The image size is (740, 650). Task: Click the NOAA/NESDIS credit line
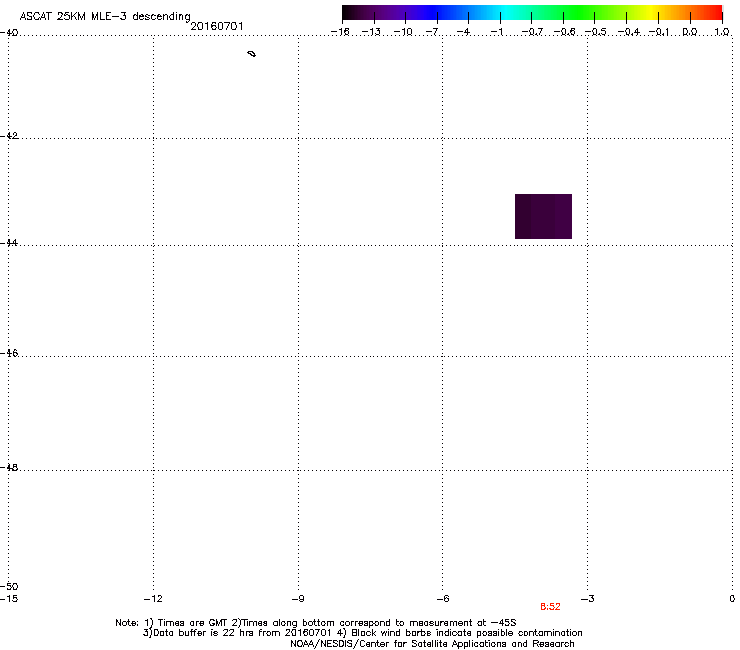click(432, 644)
